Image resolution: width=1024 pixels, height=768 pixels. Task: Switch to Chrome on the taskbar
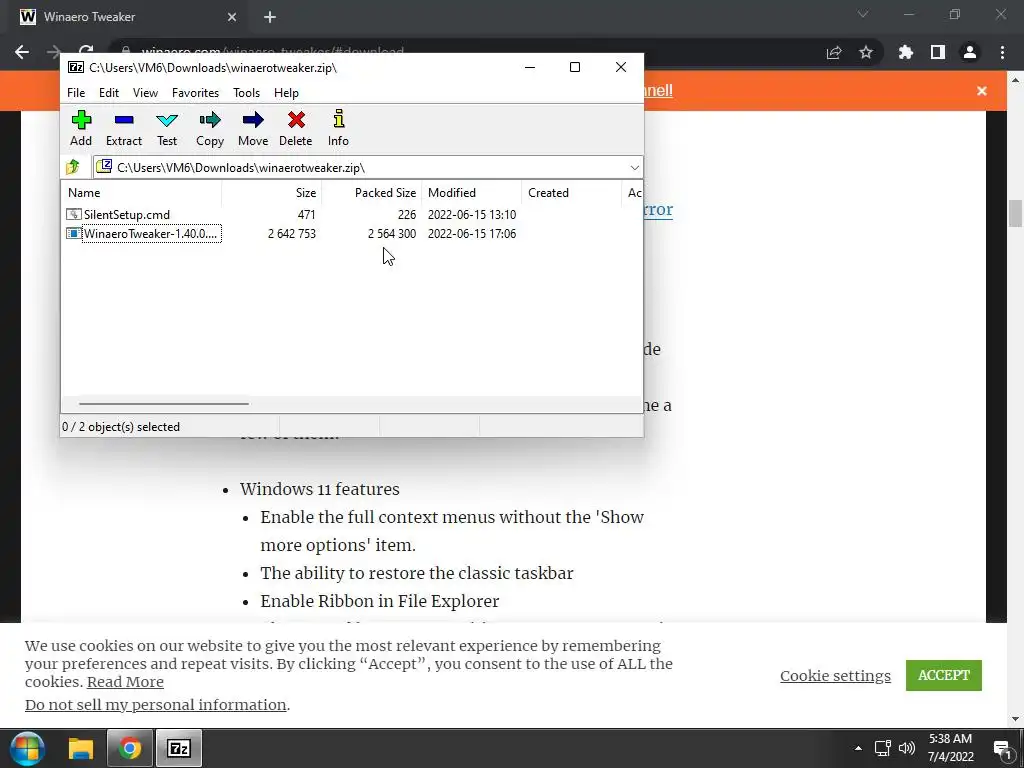tap(129, 748)
